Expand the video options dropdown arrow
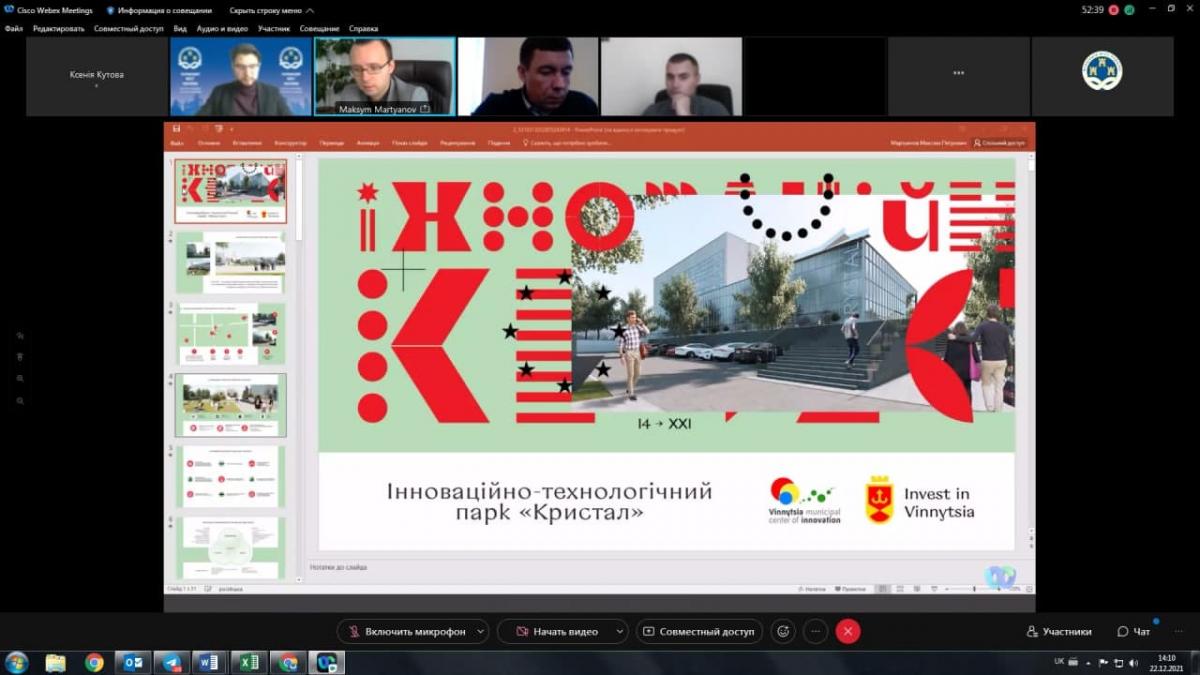Image resolution: width=1200 pixels, height=675 pixels. coord(619,631)
